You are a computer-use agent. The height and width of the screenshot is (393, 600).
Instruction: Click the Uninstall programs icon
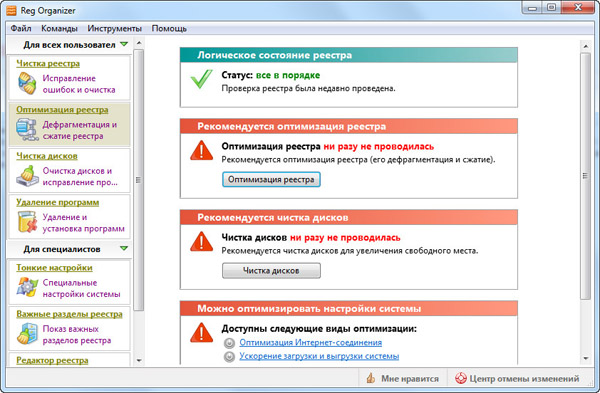[x=27, y=222]
